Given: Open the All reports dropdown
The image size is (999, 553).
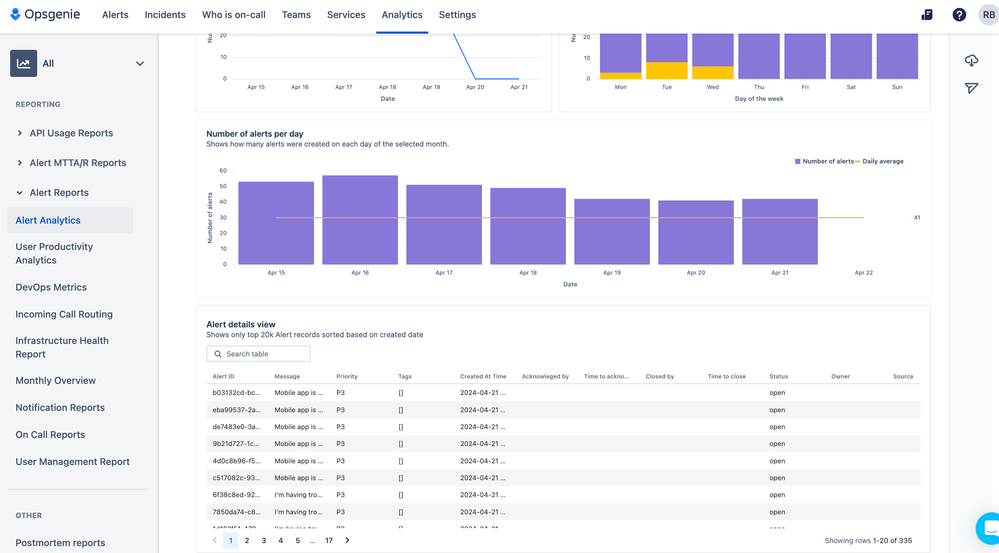Looking at the screenshot, I should [139, 64].
